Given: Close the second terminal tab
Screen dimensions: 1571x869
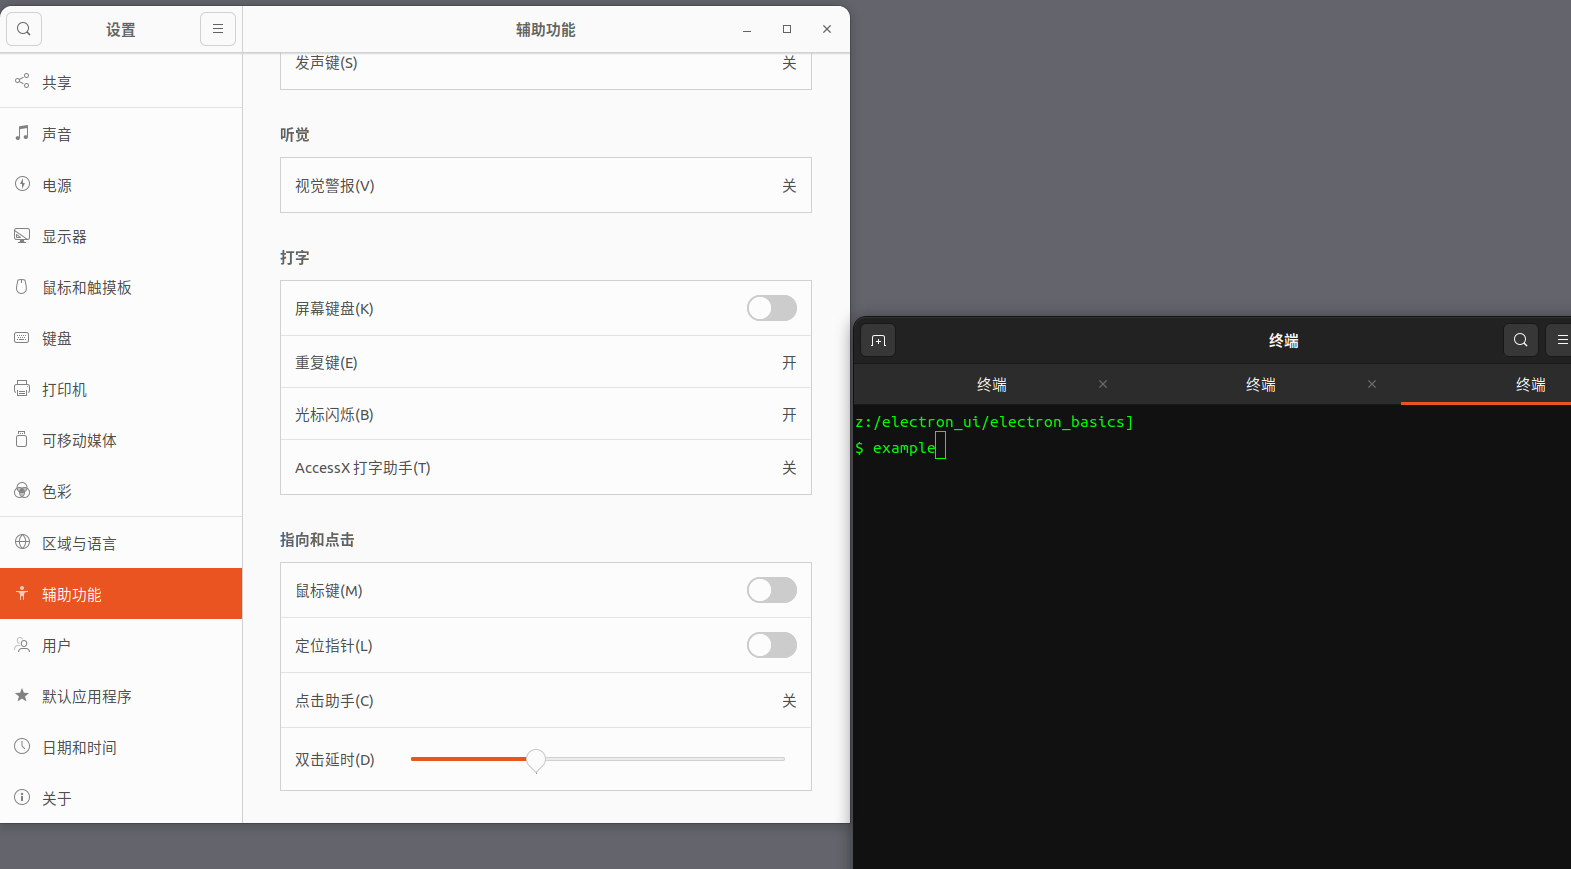Looking at the screenshot, I should [x=1372, y=384].
